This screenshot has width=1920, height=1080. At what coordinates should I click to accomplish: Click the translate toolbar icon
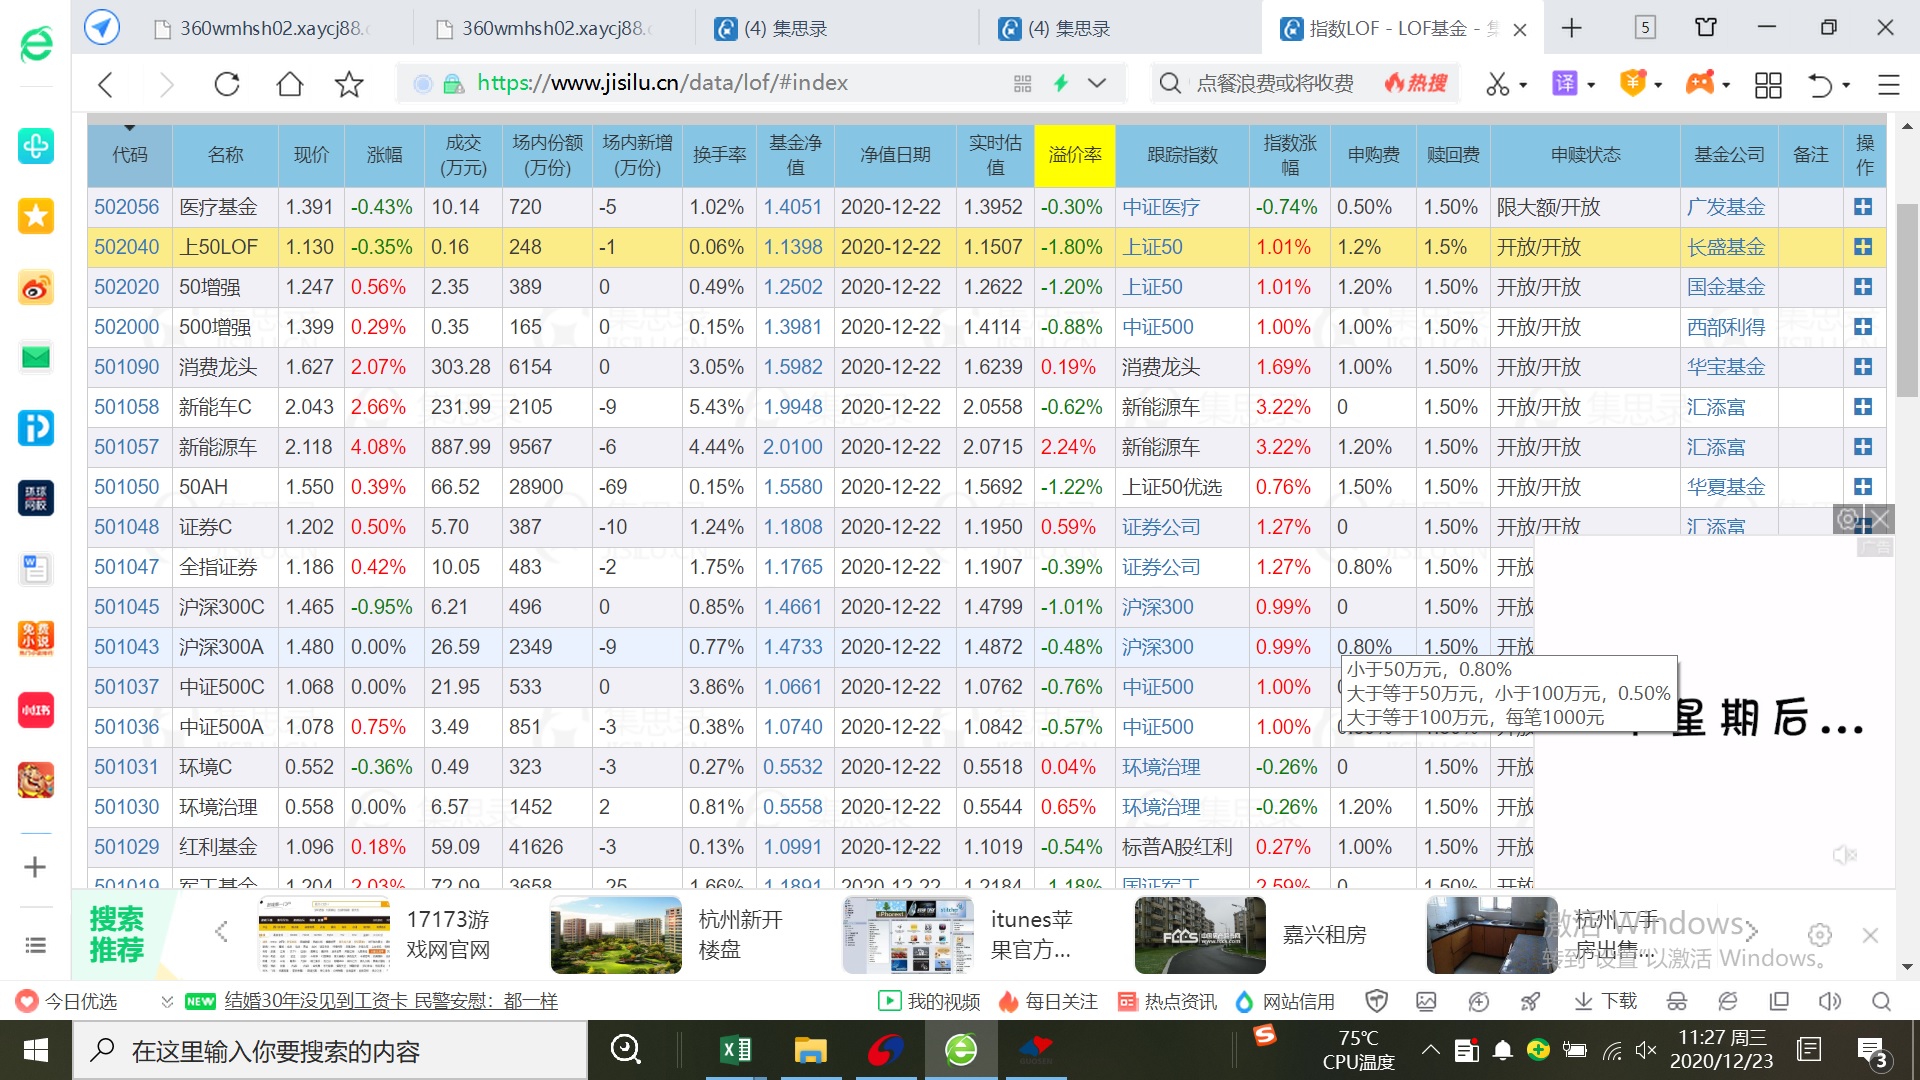coord(1564,84)
